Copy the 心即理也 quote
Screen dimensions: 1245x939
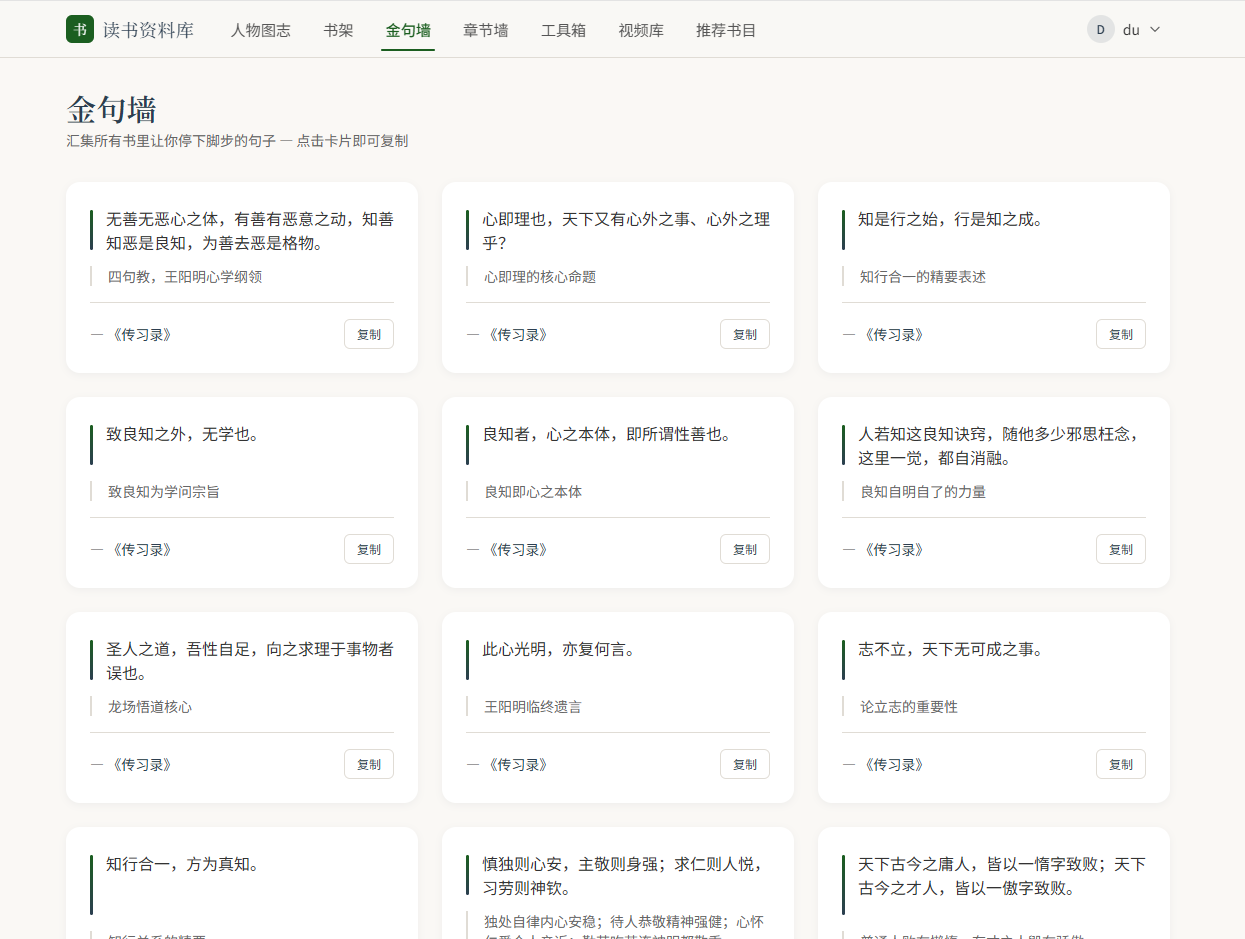click(745, 334)
